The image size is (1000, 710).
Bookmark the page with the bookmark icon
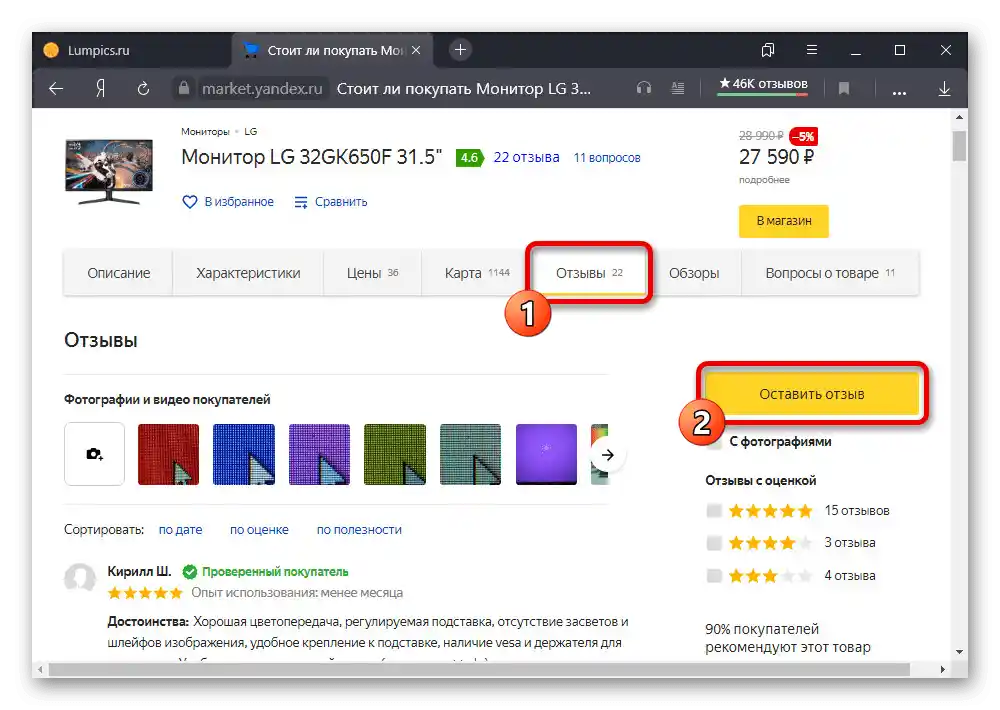[x=844, y=89]
